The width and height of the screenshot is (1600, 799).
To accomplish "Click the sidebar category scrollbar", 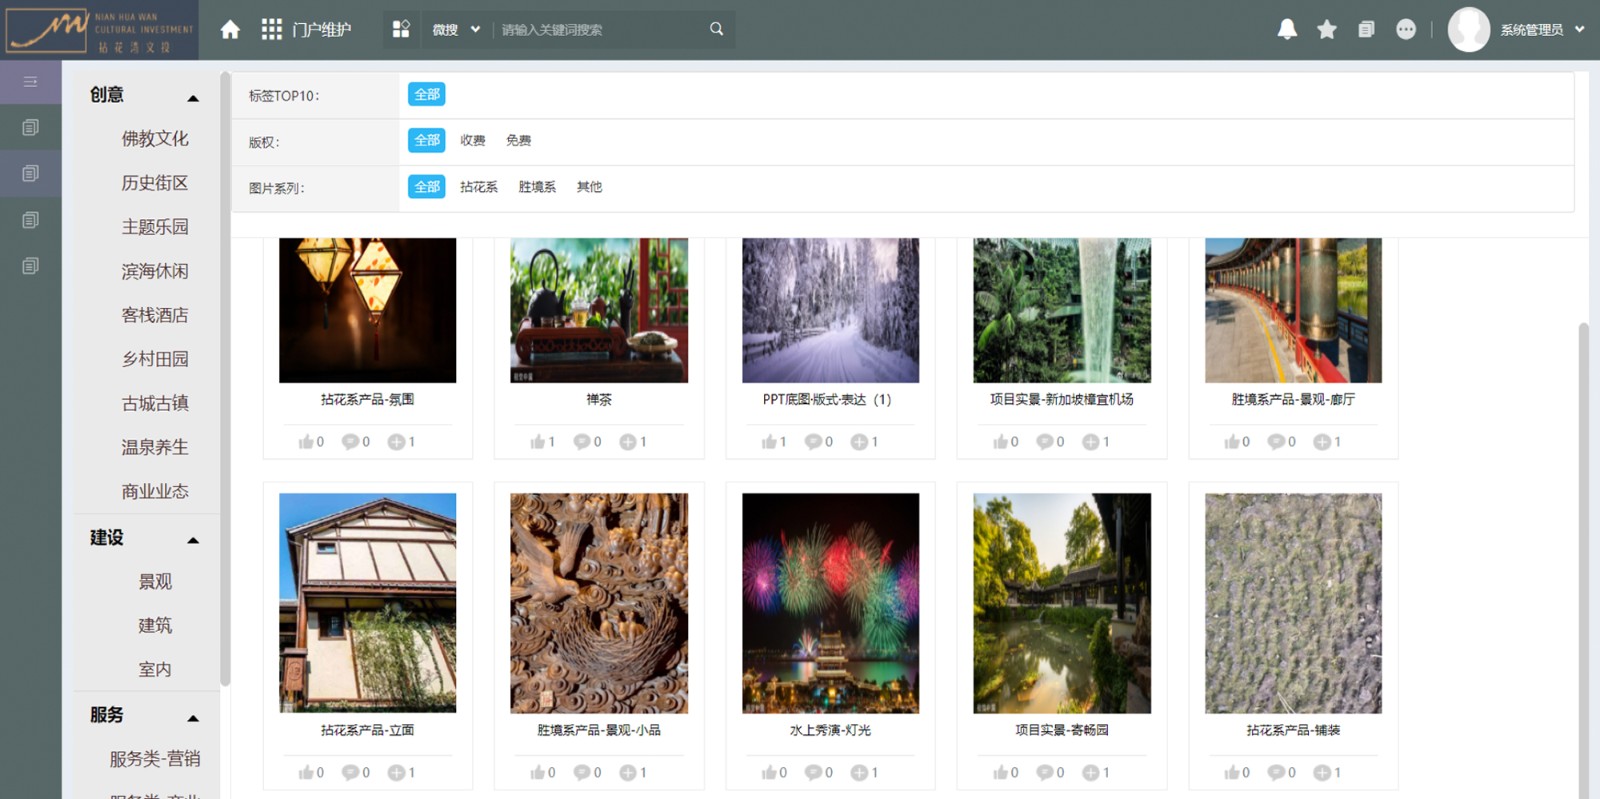I will pyautogui.click(x=225, y=379).
